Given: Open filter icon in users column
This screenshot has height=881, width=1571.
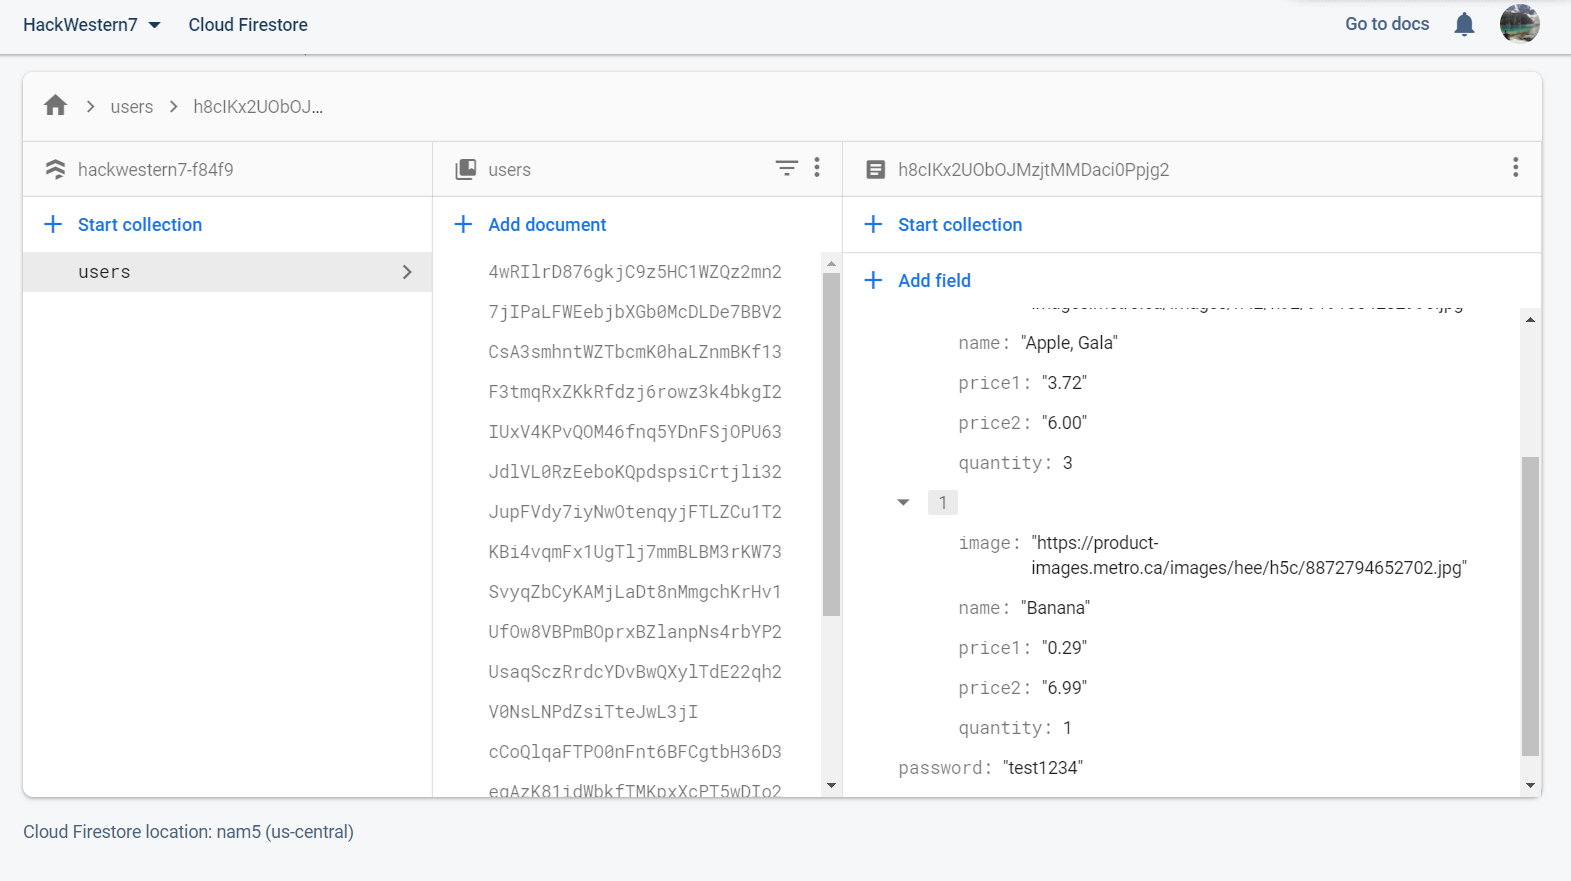Looking at the screenshot, I should click(787, 168).
